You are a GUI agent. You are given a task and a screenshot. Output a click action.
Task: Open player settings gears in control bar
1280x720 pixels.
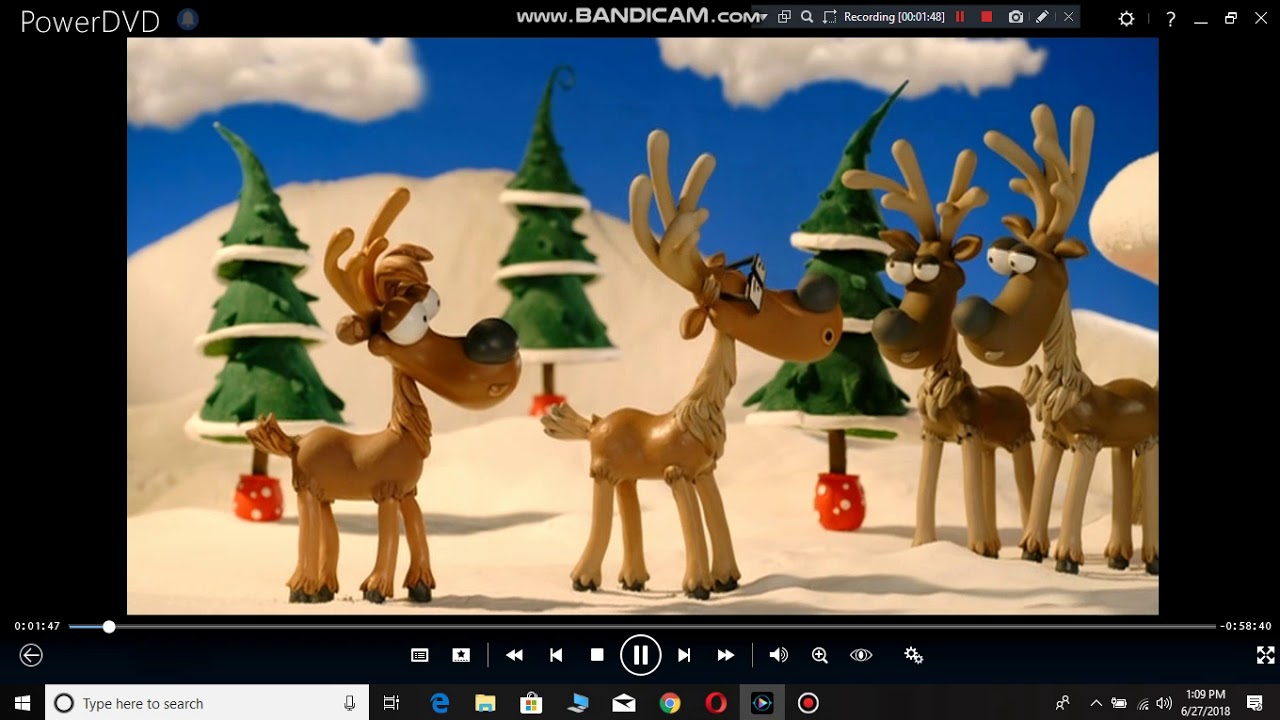click(913, 655)
